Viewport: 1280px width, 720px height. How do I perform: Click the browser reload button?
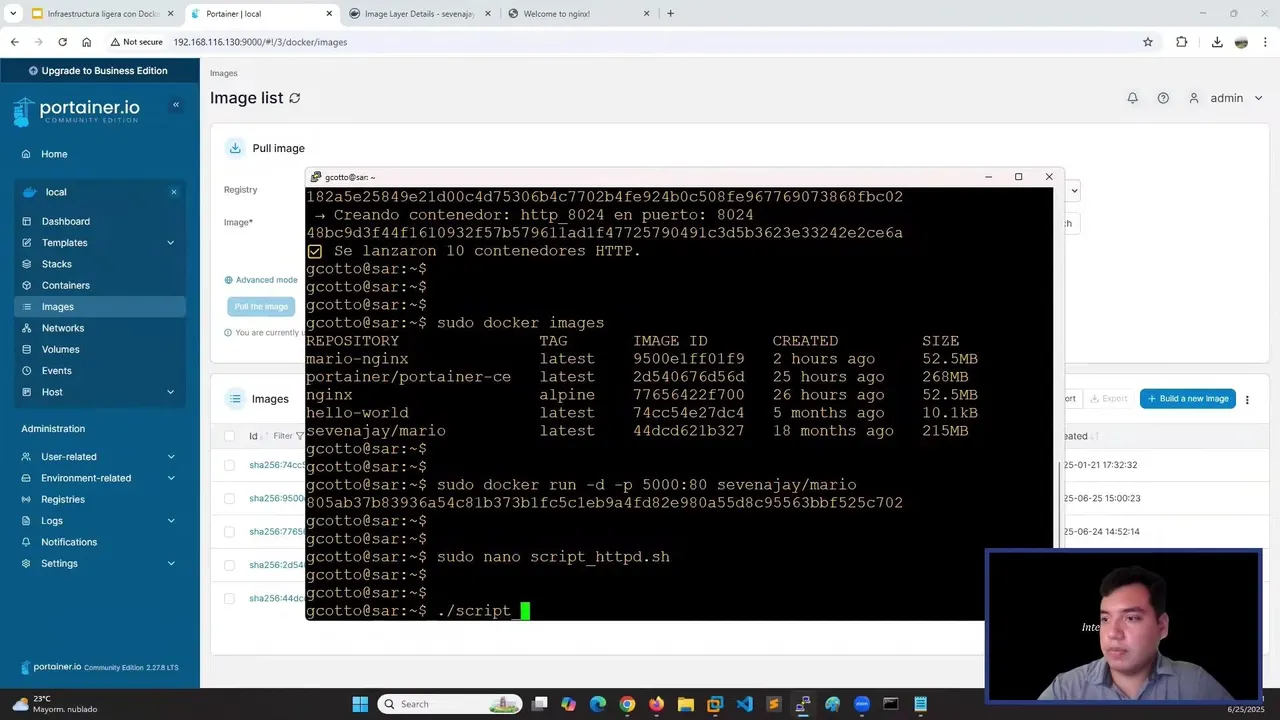click(62, 42)
